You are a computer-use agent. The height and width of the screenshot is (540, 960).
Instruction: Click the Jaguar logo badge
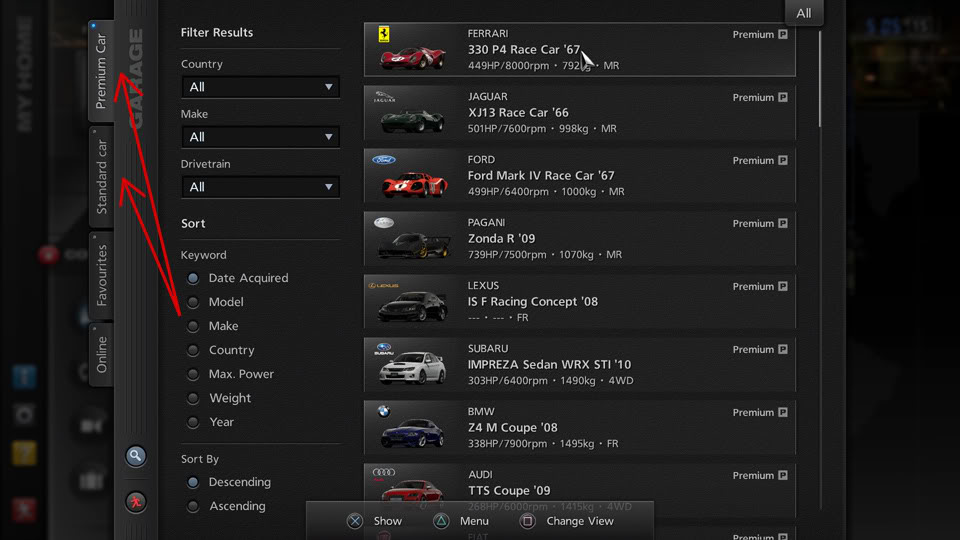[384, 97]
